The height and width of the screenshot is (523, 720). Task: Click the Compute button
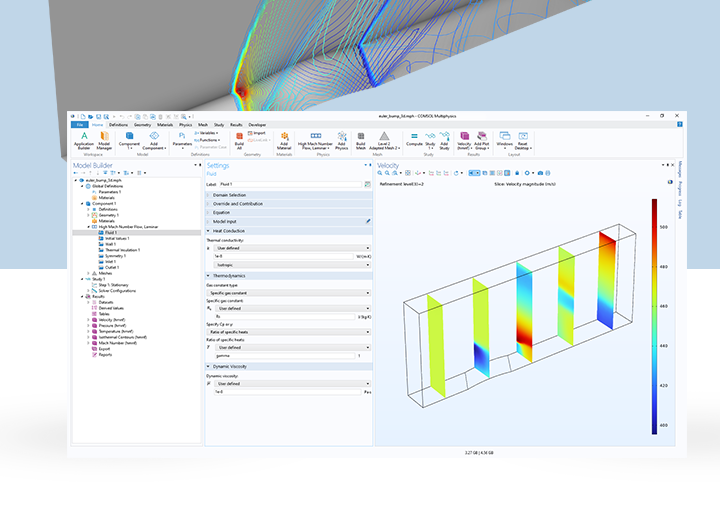tap(414, 140)
